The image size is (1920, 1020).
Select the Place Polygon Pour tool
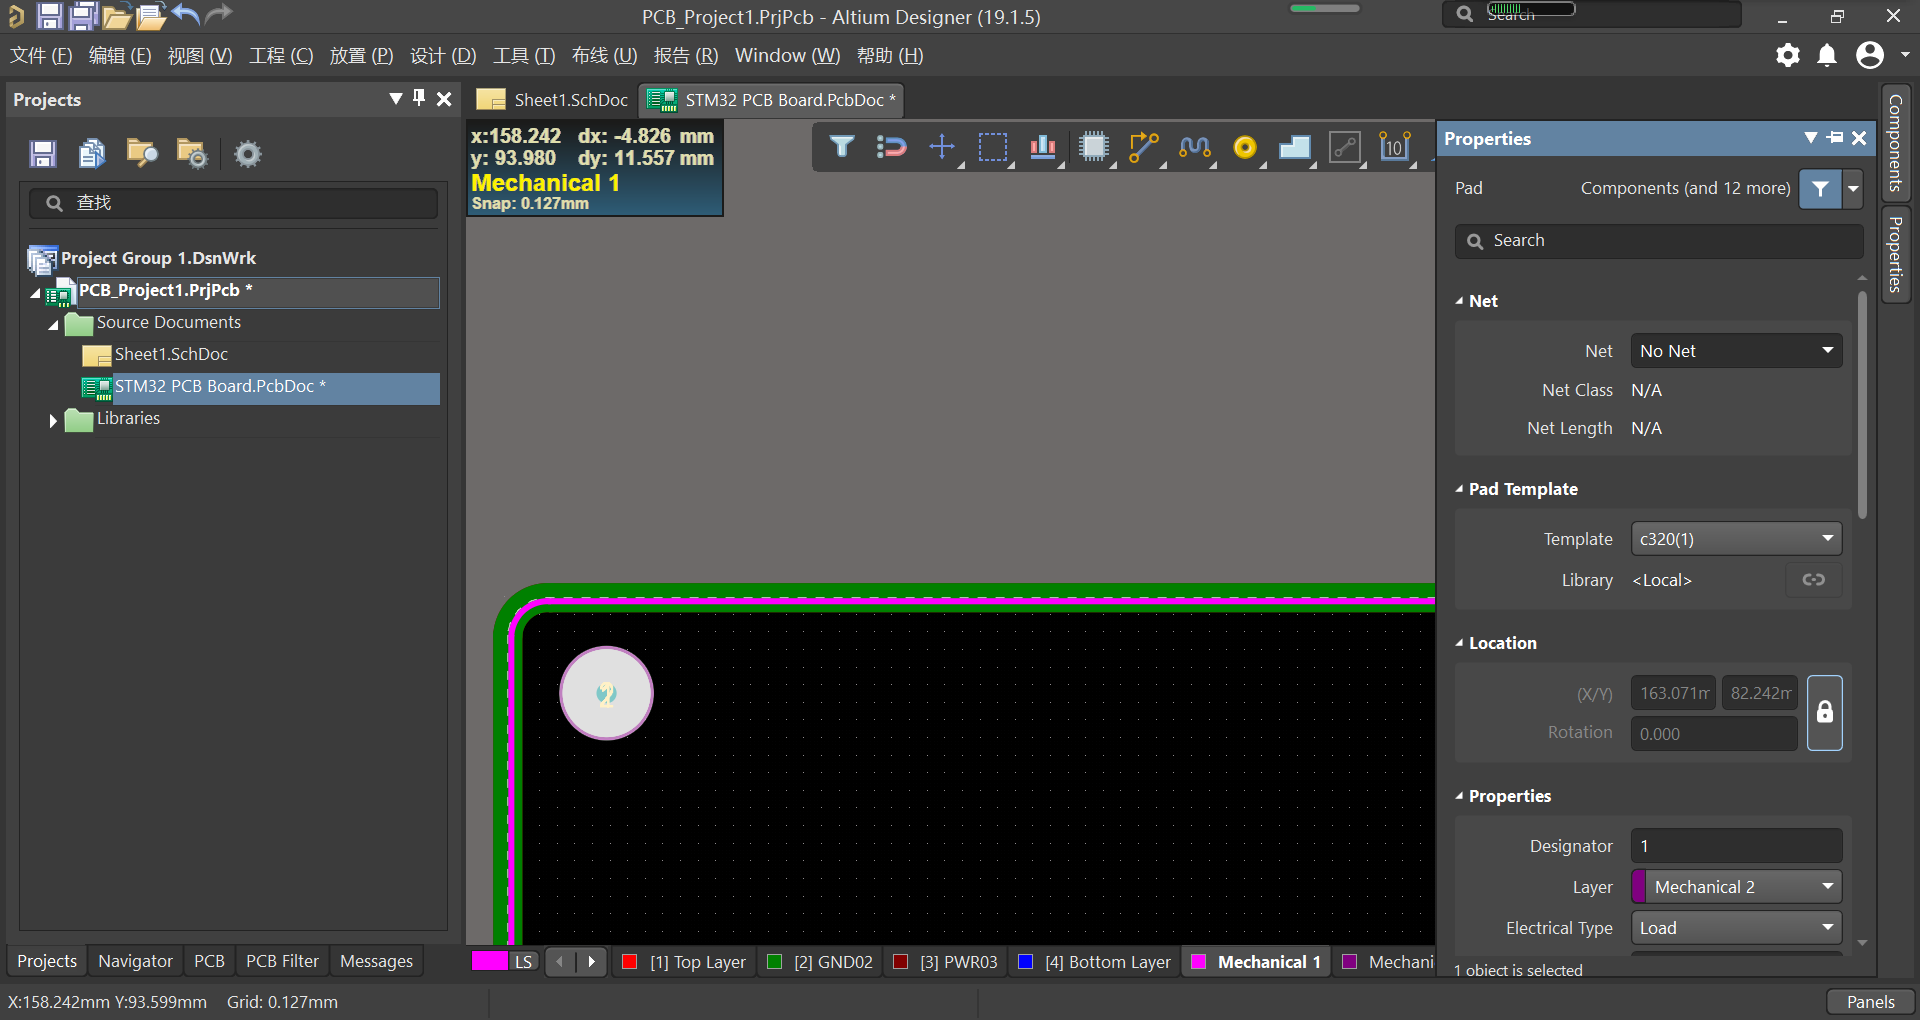coord(1295,147)
